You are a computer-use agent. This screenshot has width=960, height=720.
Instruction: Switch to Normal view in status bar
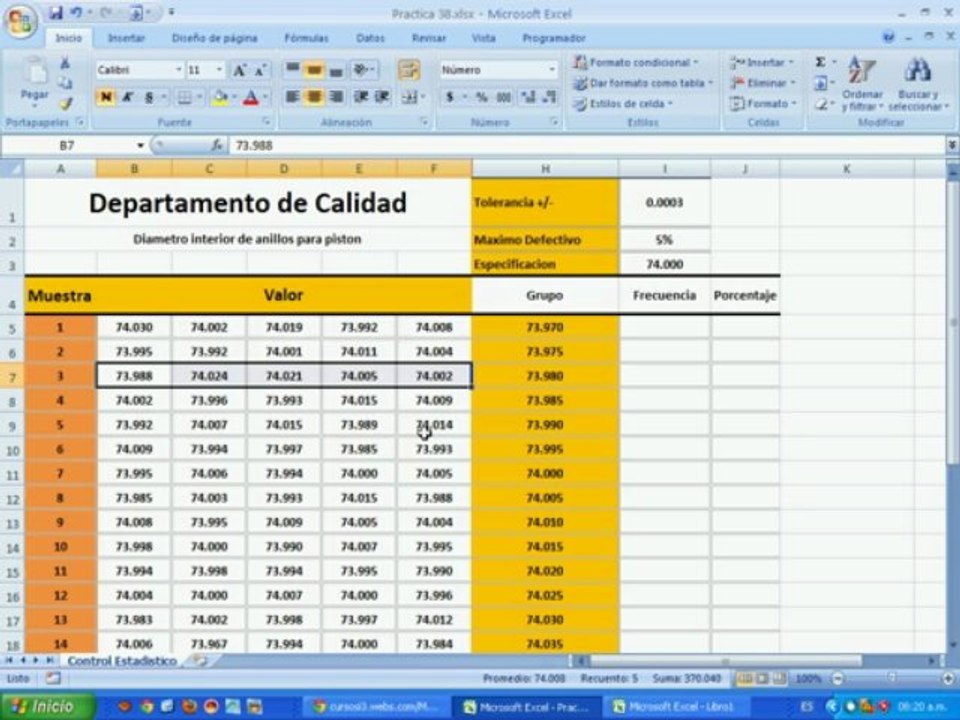click(x=745, y=678)
